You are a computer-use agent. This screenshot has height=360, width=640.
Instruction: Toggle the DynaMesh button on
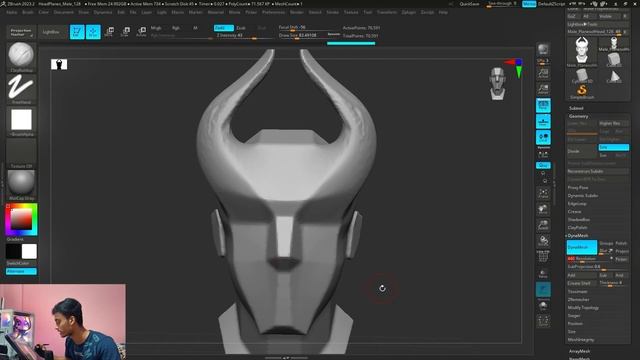click(x=582, y=247)
